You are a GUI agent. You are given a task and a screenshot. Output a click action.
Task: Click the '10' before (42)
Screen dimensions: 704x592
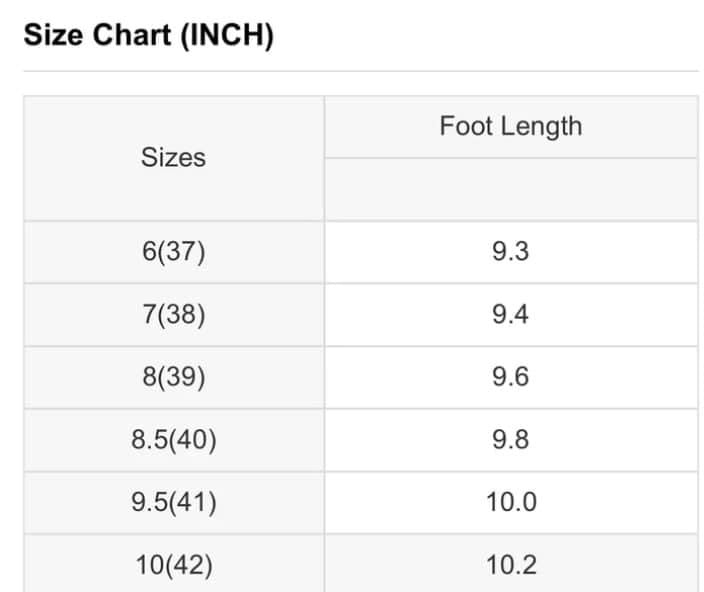coord(149,565)
